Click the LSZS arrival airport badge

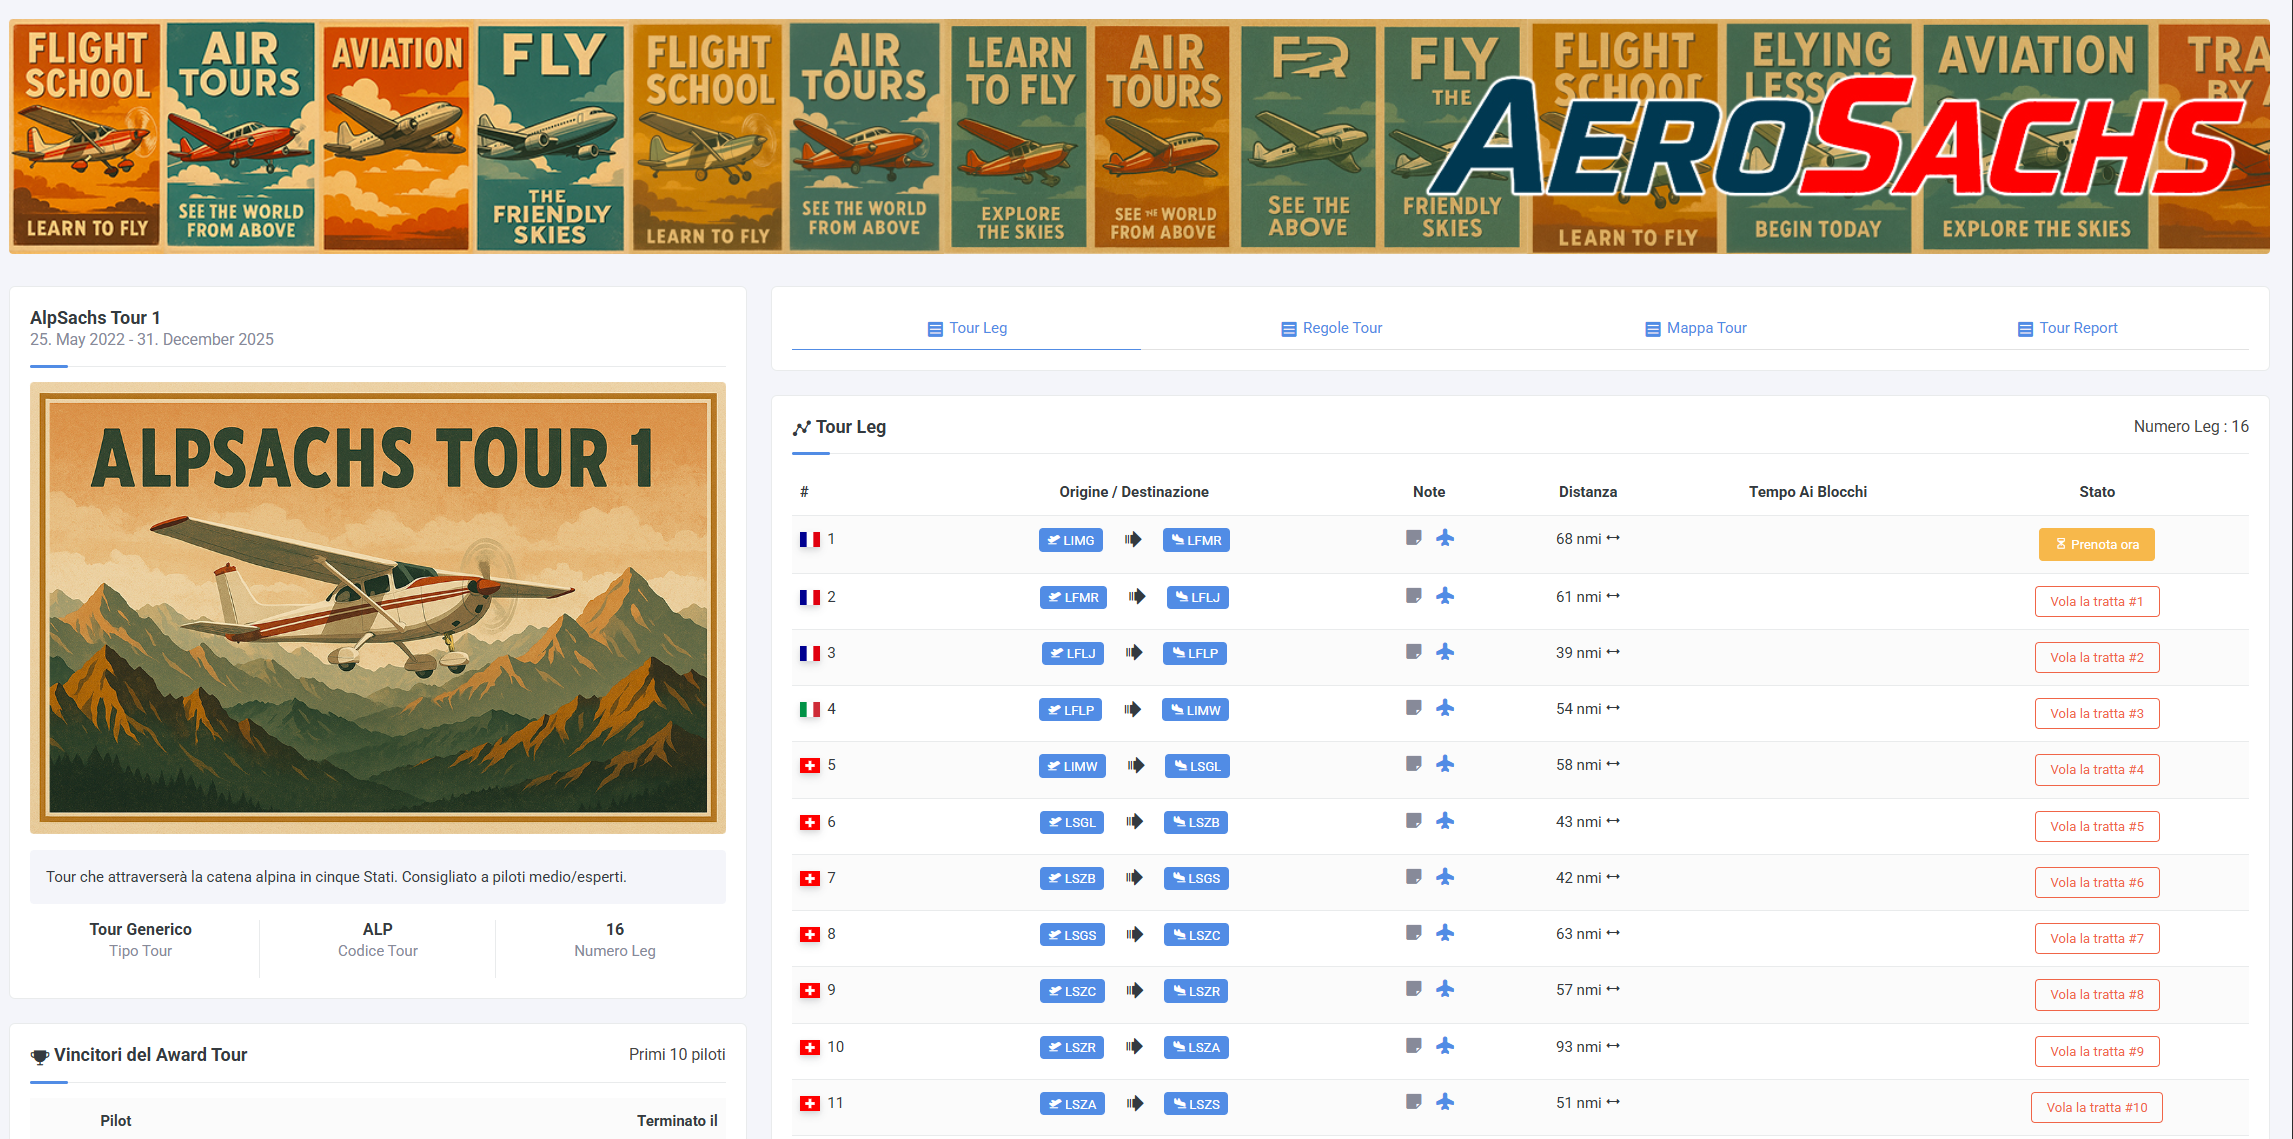[1196, 1104]
